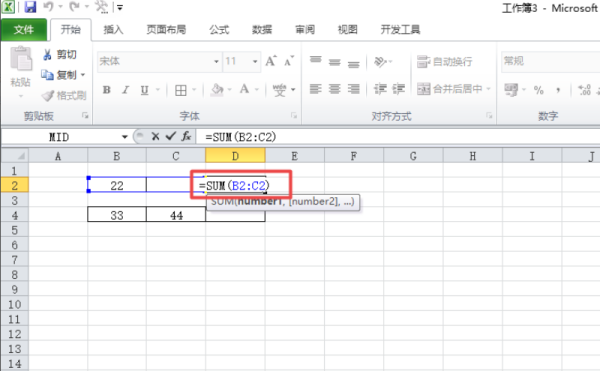Switch to the 页面布局 tab
The height and width of the screenshot is (371, 600).
166,29
